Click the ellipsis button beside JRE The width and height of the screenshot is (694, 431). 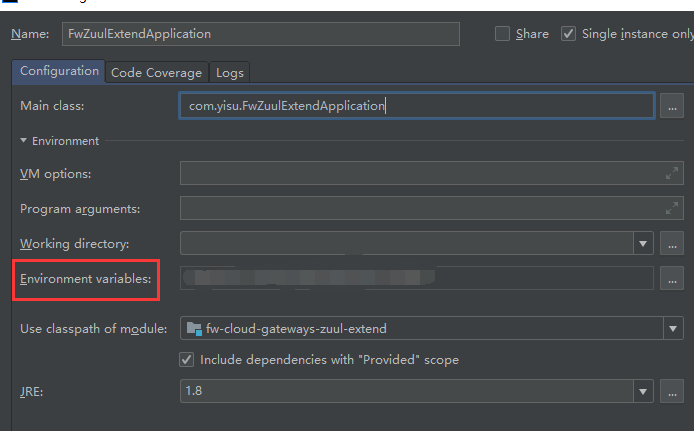(672, 392)
